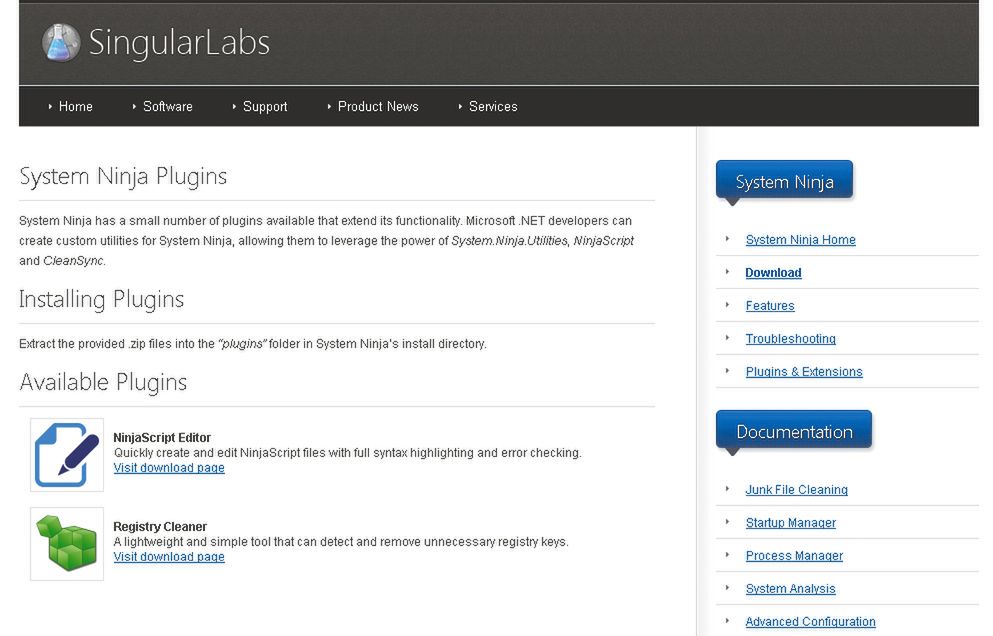Visit download page for NinjaScript Editor
The height and width of the screenshot is (636, 993).
click(169, 468)
